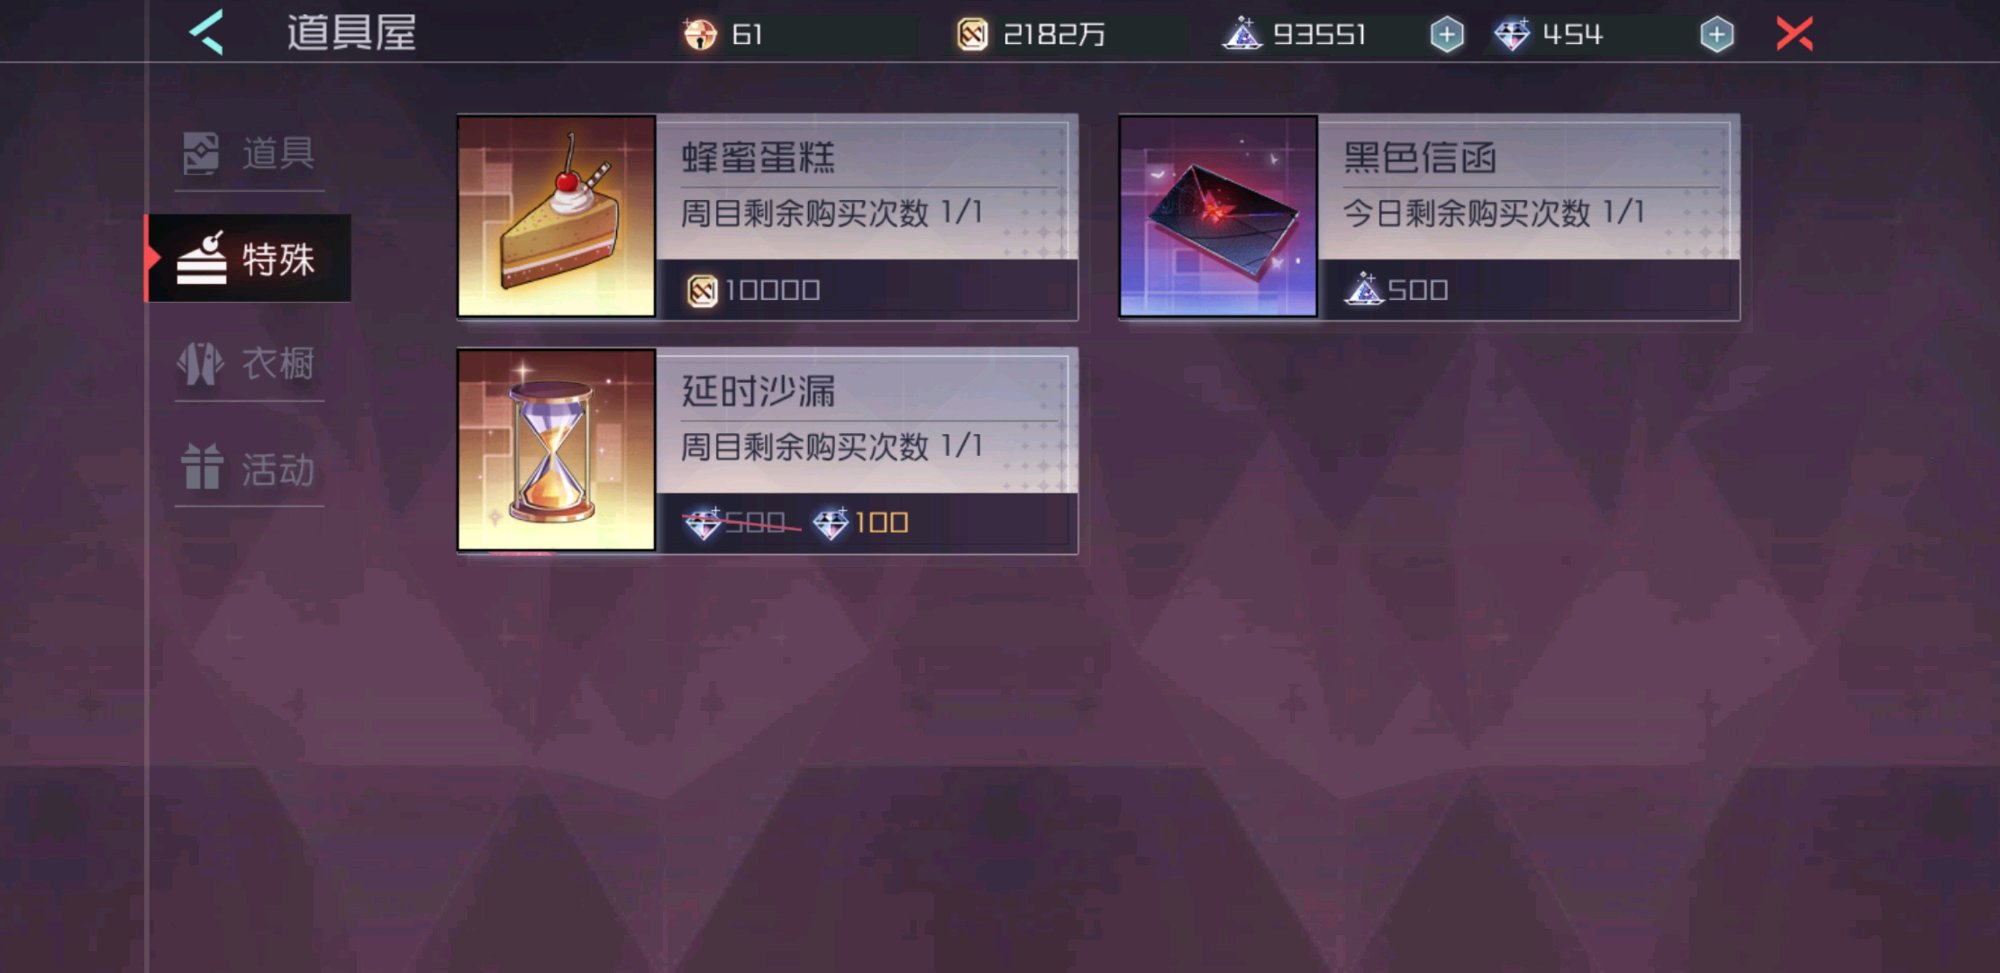Add more diamonds with 454 plus button
The height and width of the screenshot is (973, 2000).
pyautogui.click(x=1716, y=35)
